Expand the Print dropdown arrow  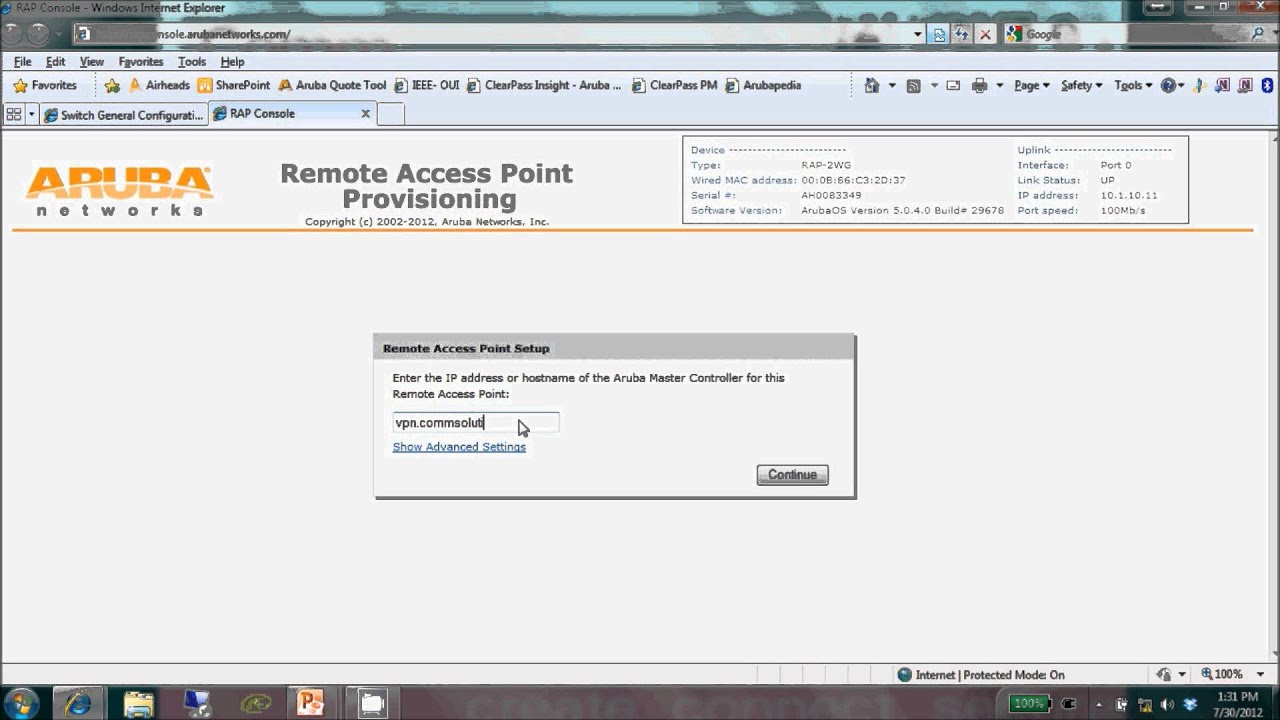999,86
